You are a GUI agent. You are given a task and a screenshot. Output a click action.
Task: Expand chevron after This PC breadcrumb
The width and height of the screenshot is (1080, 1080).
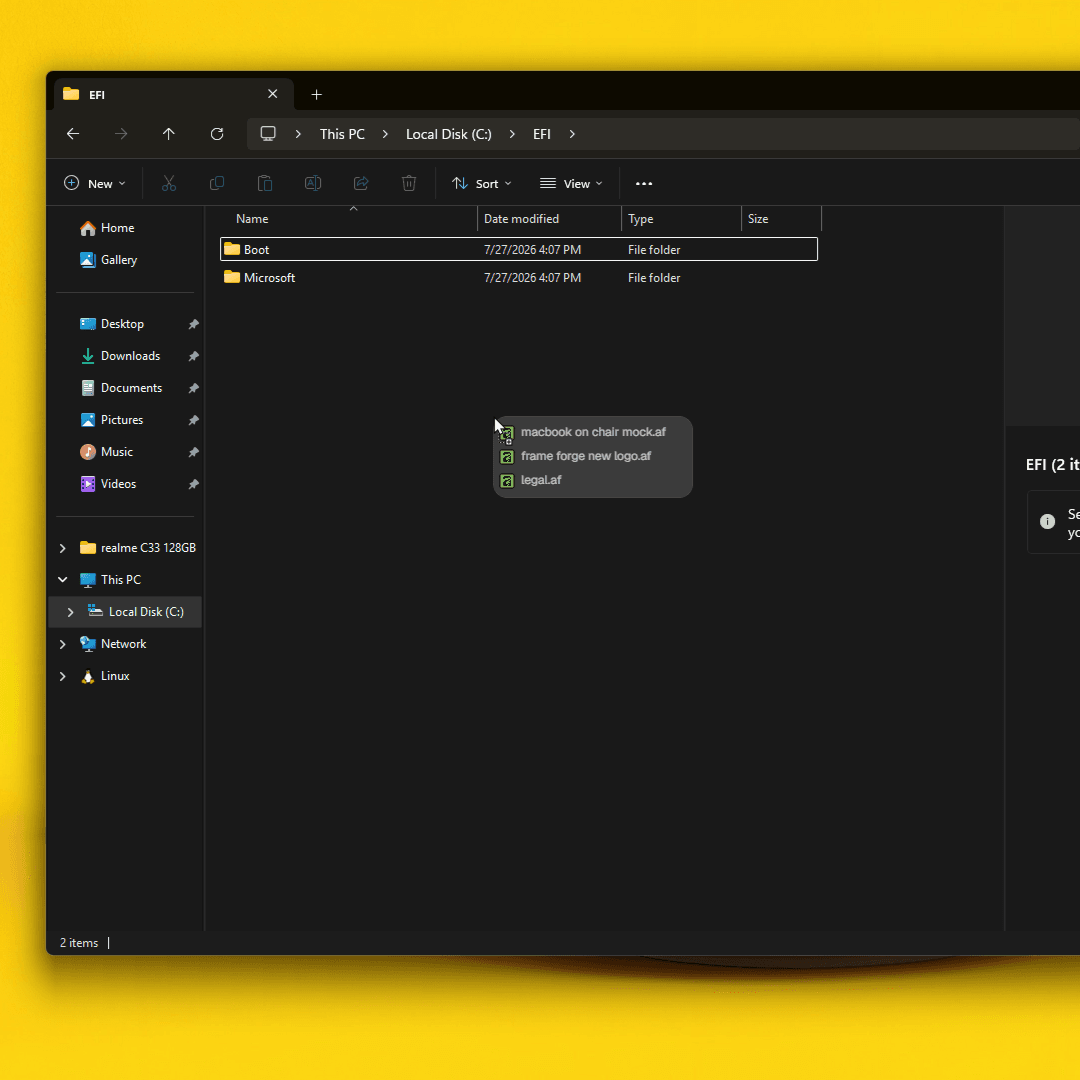(386, 134)
